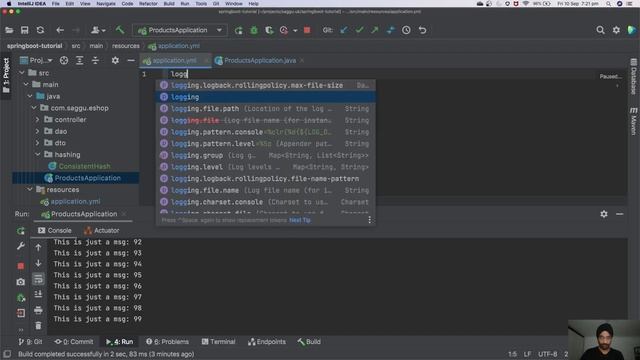Screen dimensions: 640x360
Task: Open Run panel settings gear
Action: (604, 214)
